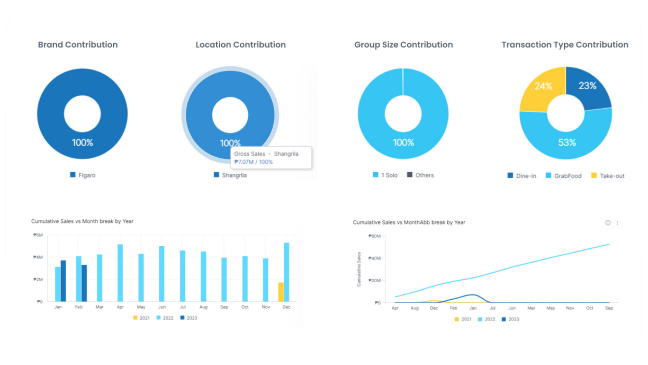Toggle Figaro legend in Brand Contribution

pyautogui.click(x=83, y=175)
